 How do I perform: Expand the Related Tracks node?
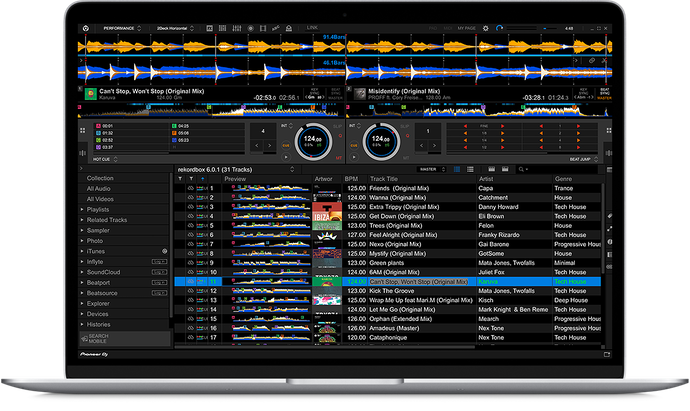(x=82, y=220)
